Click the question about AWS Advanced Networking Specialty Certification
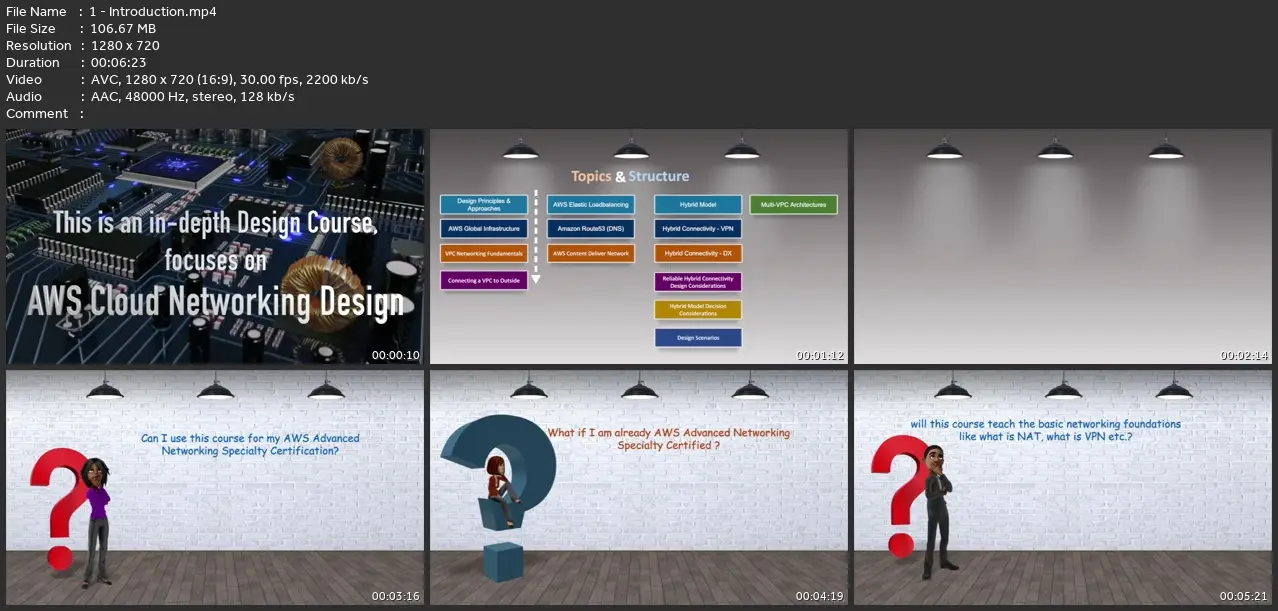This screenshot has height=611, width=1278. pyautogui.click(x=250, y=444)
